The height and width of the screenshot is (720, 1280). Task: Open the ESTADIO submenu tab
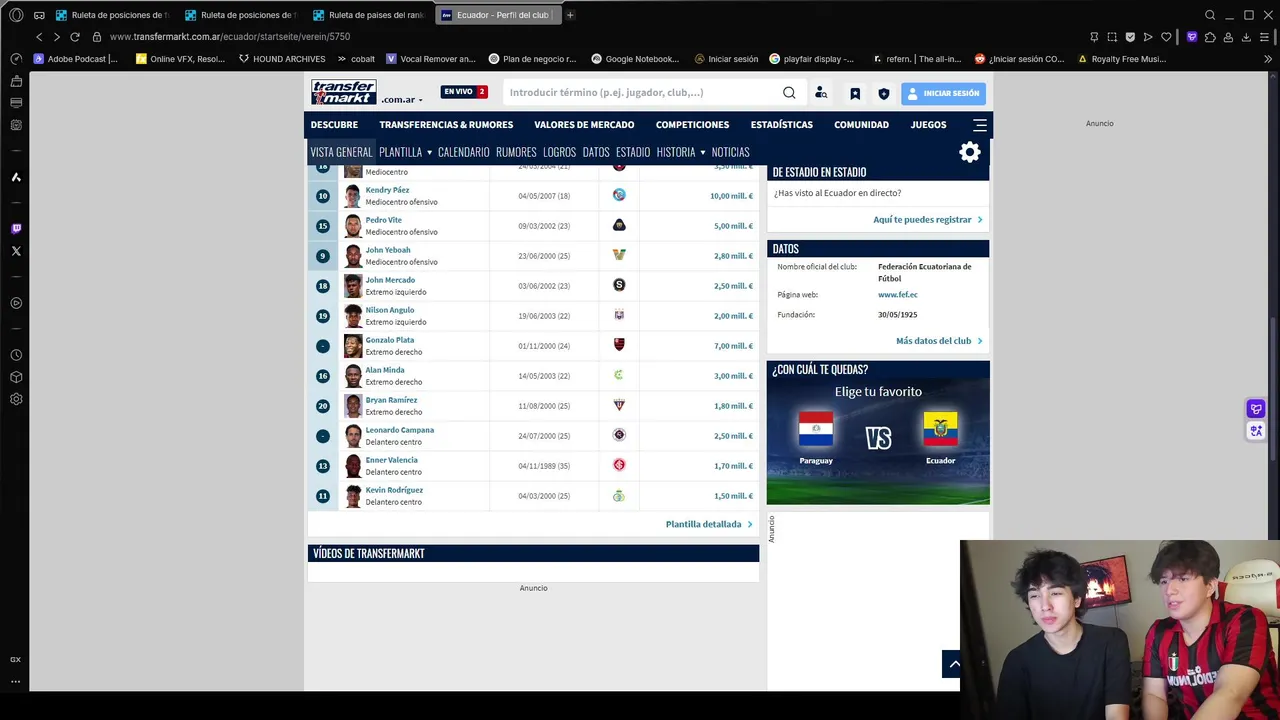point(633,152)
